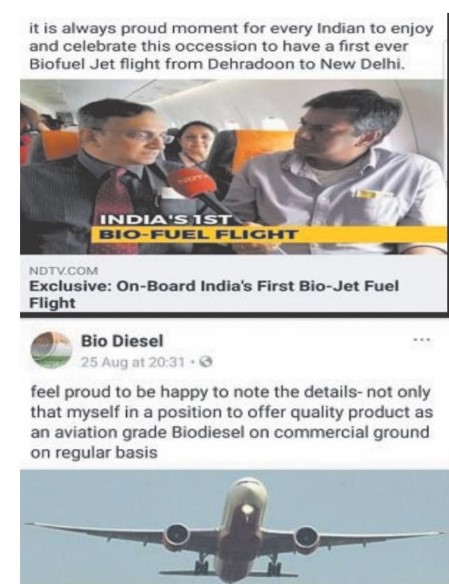The height and width of the screenshot is (584, 449).
Task: Select the 'feel proud to be happy' post text
Action: pos(231,422)
